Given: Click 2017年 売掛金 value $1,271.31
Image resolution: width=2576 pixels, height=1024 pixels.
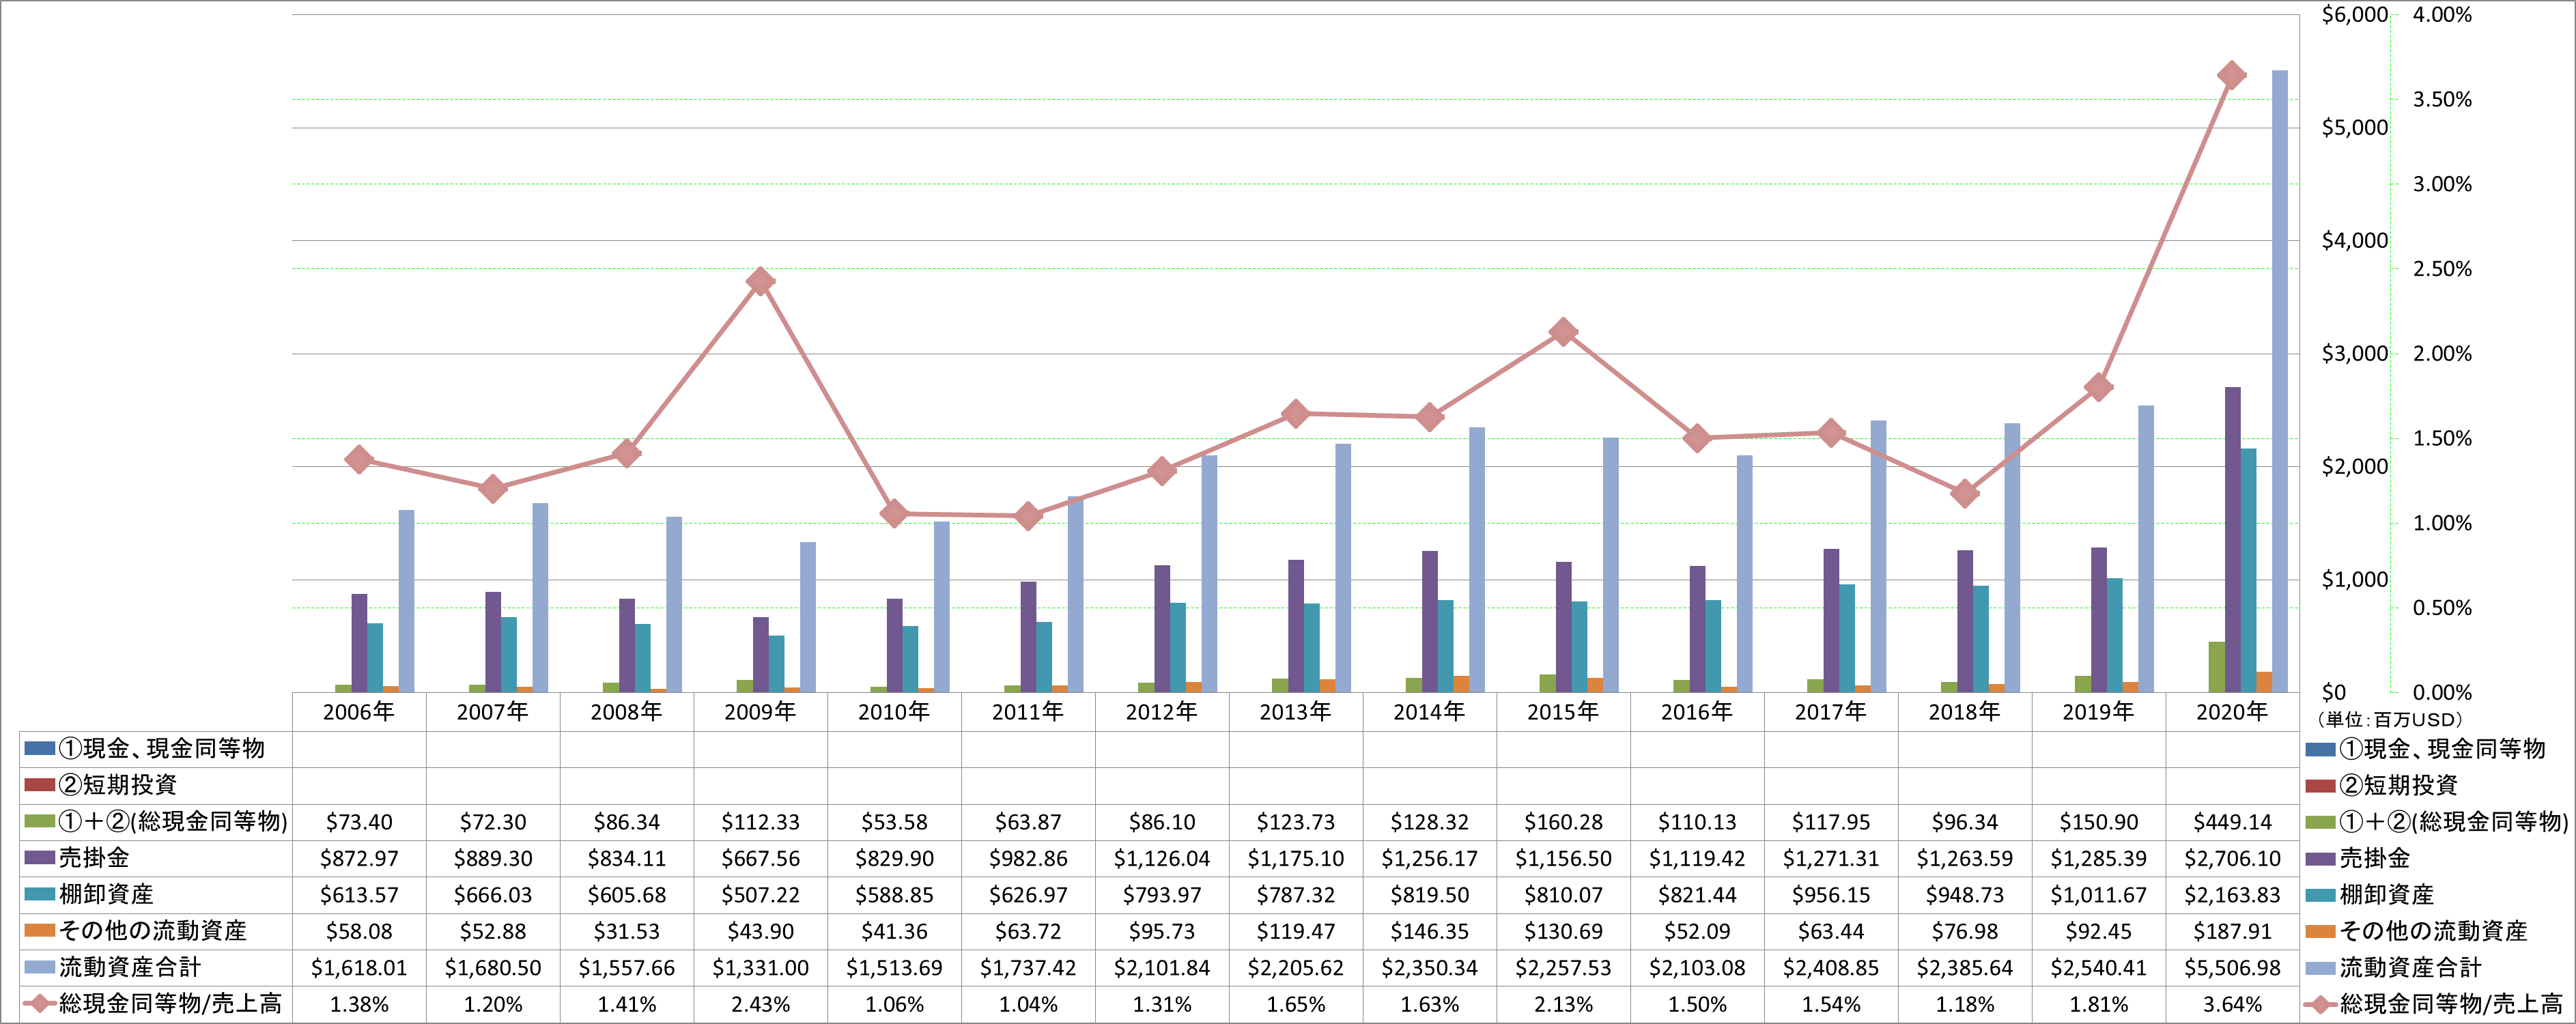Looking at the screenshot, I should click(1831, 859).
